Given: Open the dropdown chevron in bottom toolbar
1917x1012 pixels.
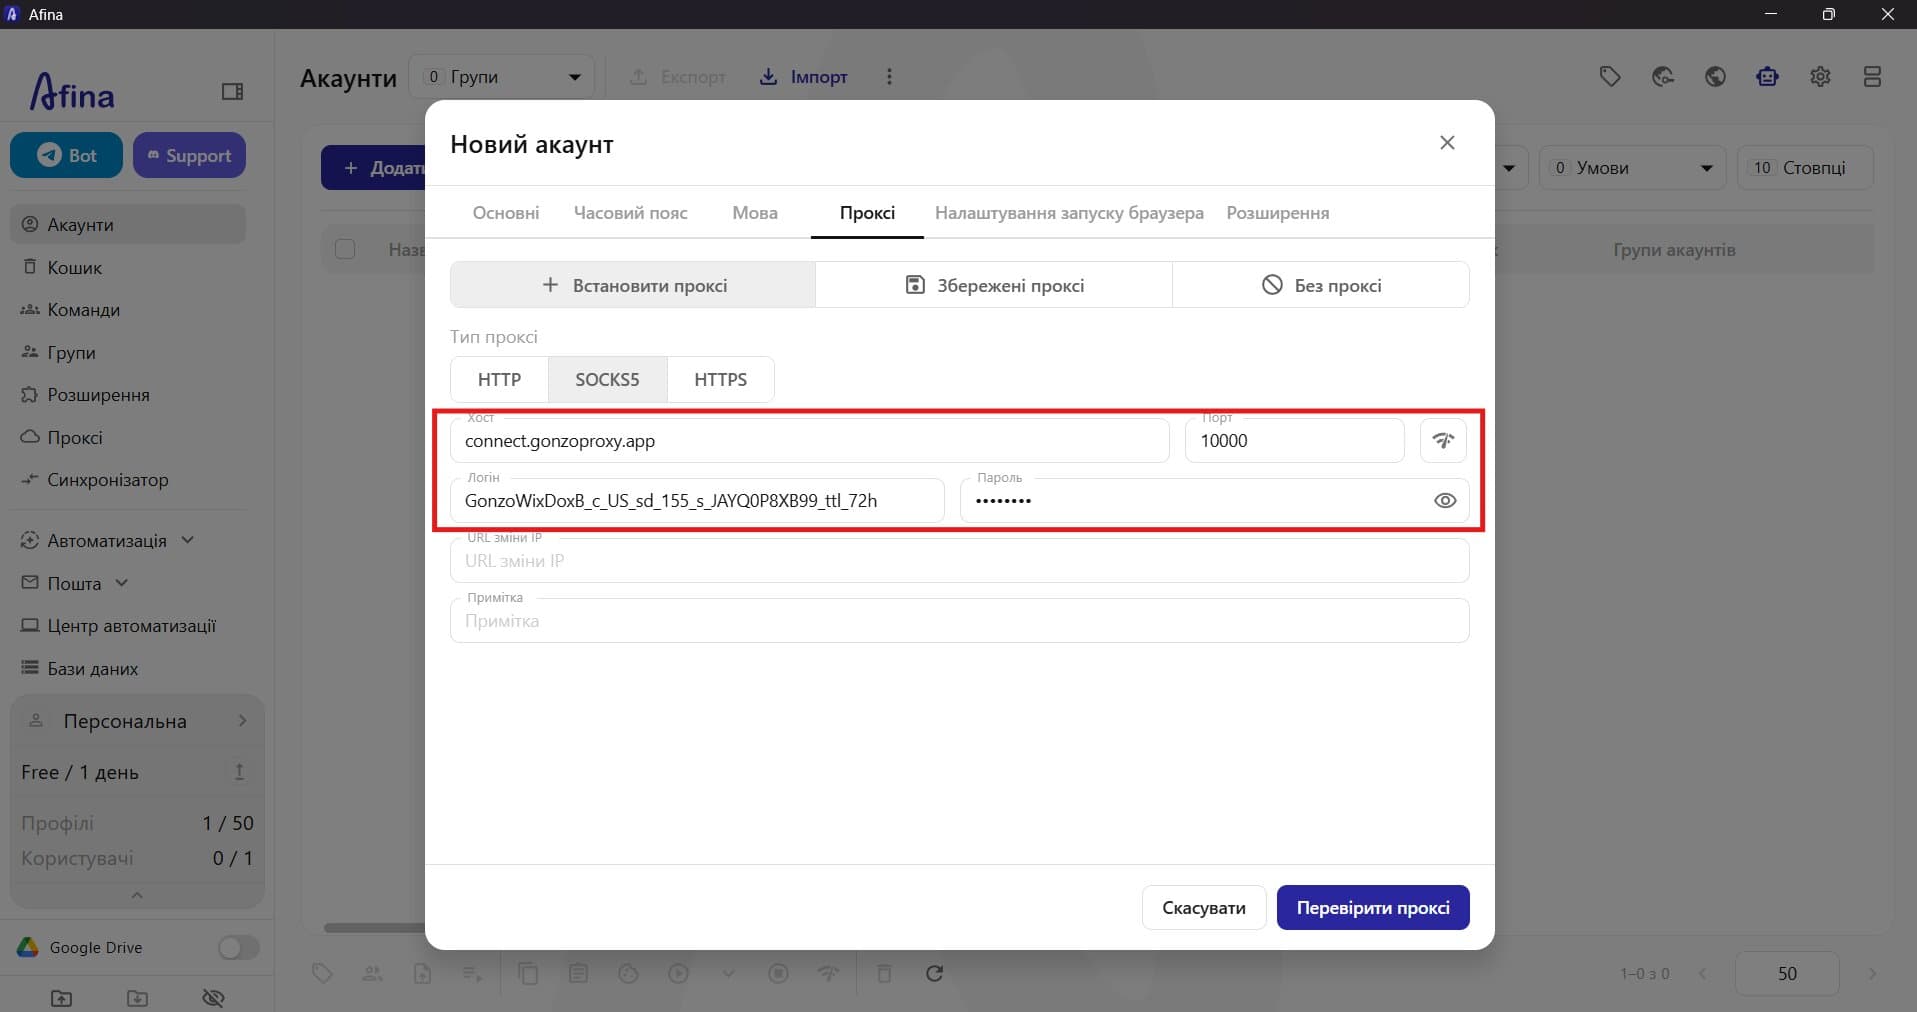Looking at the screenshot, I should click(728, 973).
